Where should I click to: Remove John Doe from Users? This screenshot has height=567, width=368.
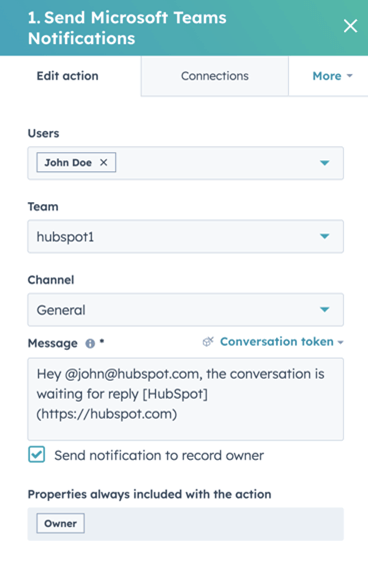104,162
